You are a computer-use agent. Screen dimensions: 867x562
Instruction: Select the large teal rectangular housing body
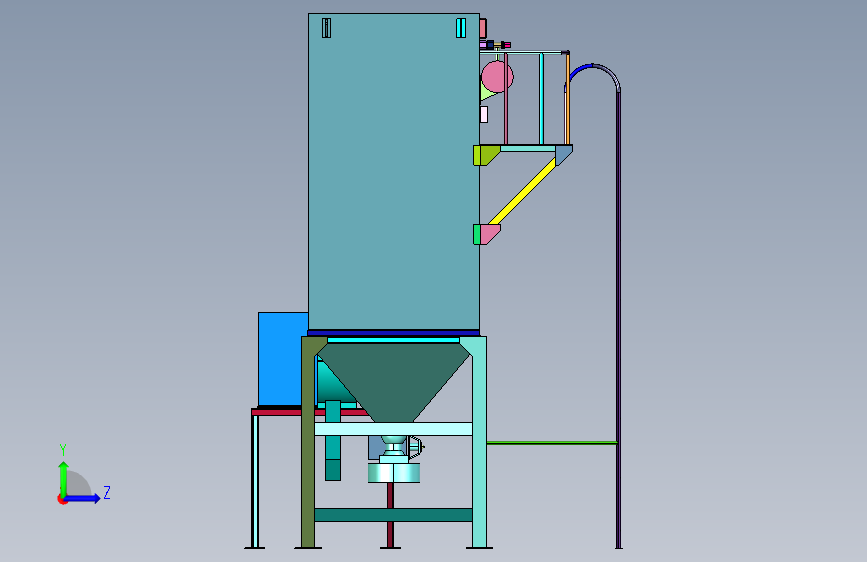click(394, 171)
